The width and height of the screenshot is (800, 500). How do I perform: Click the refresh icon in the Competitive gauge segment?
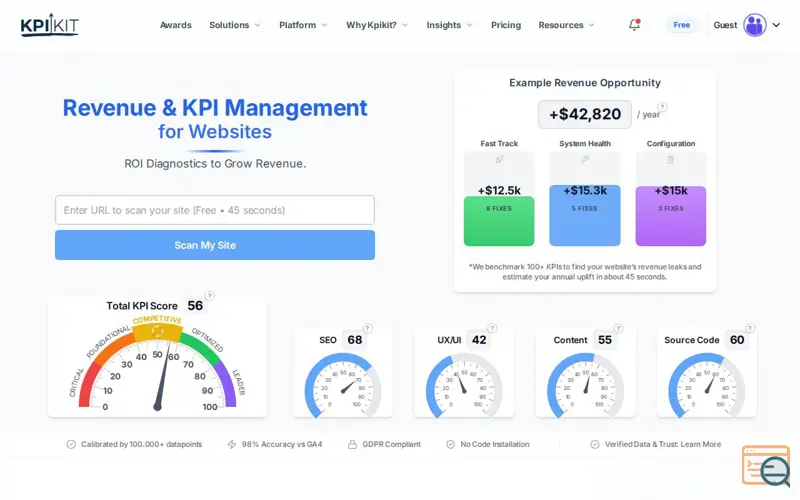[x=158, y=332]
